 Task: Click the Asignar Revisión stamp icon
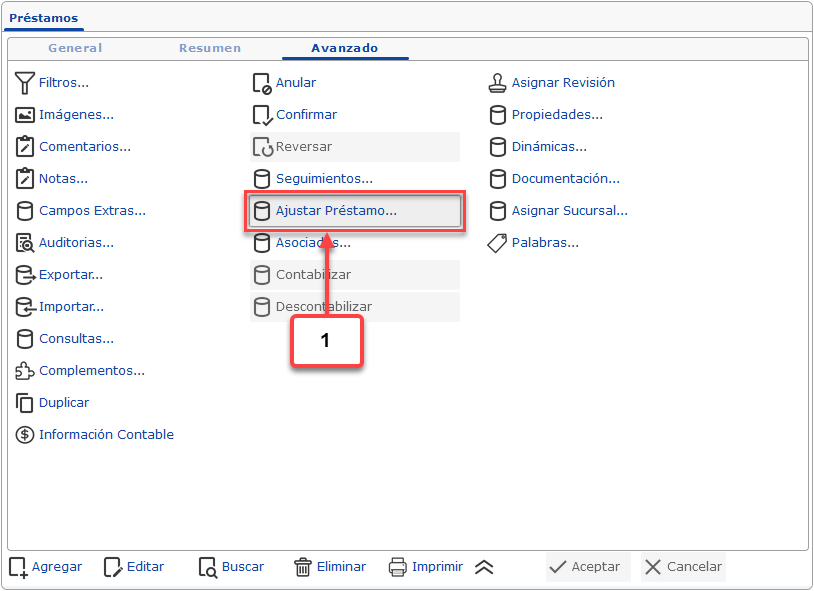pyautogui.click(x=498, y=83)
